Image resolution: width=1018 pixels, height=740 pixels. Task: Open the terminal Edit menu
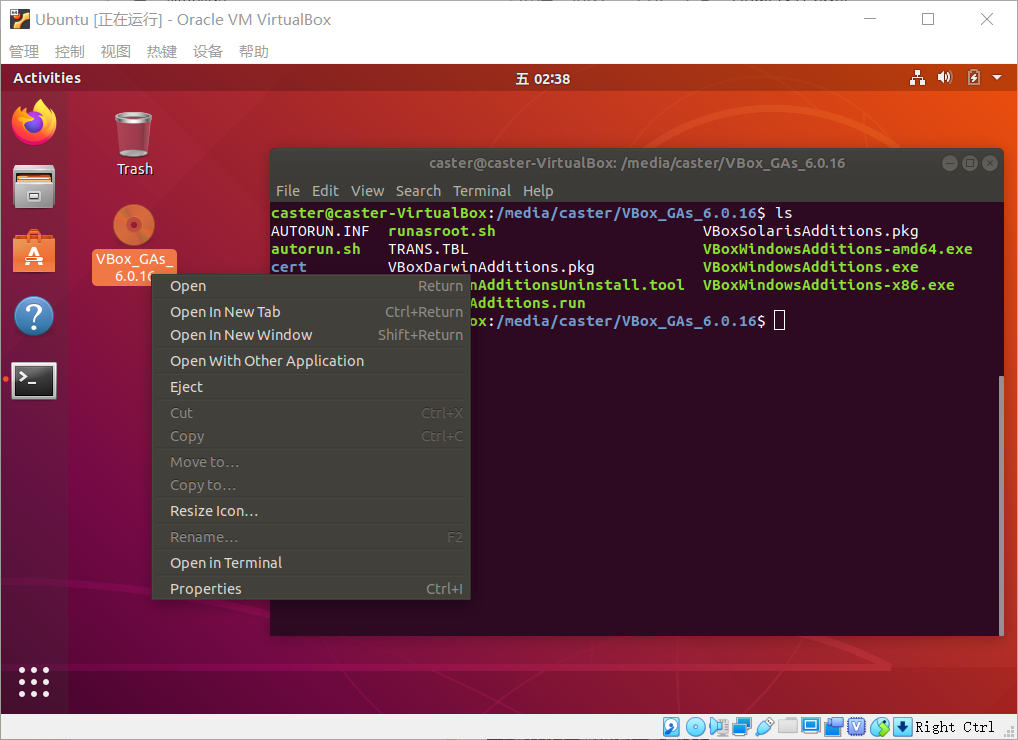coord(325,191)
